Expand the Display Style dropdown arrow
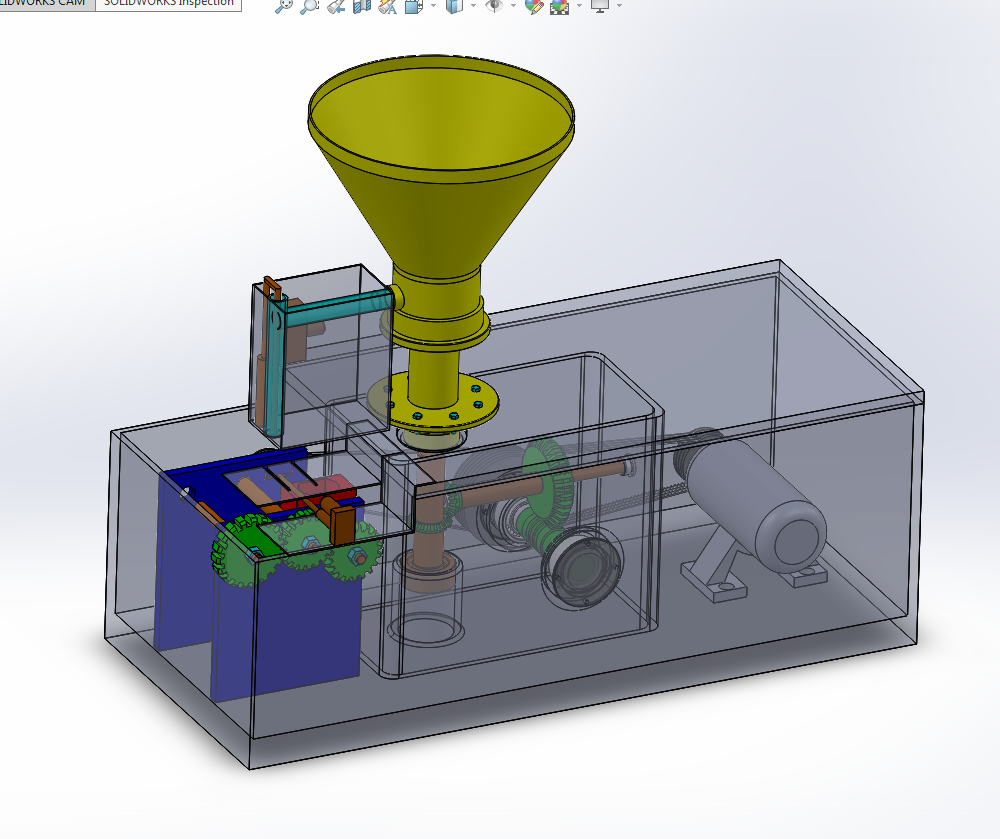Viewport: 1000px width, 839px height. 473,6
